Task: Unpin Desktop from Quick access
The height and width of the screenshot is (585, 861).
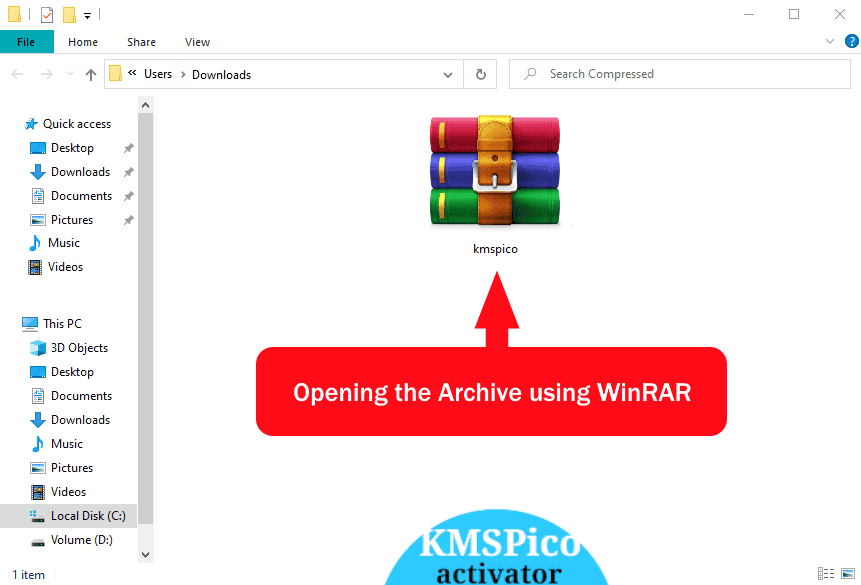Action: coord(128,148)
